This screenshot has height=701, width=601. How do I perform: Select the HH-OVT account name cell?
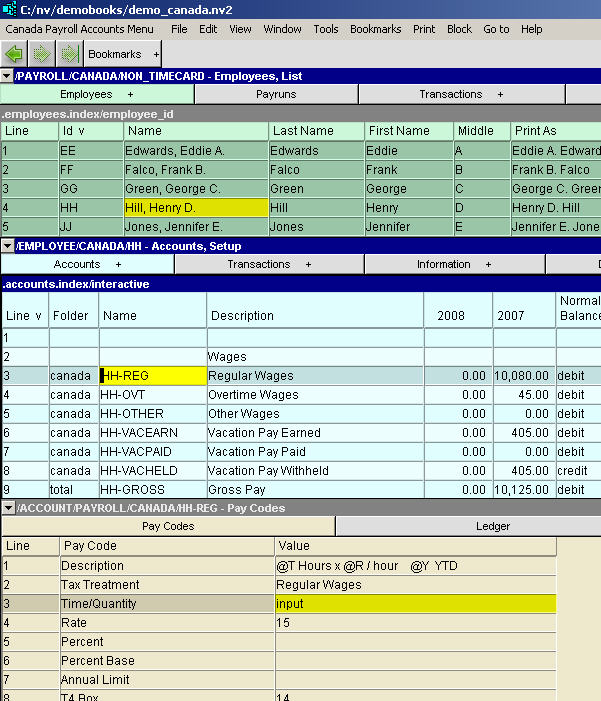tap(152, 395)
